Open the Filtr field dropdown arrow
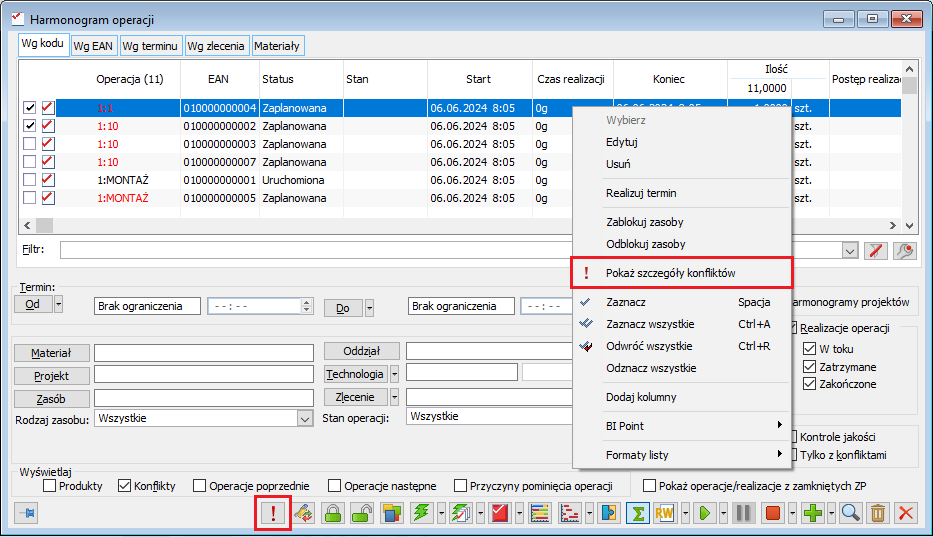 point(850,251)
